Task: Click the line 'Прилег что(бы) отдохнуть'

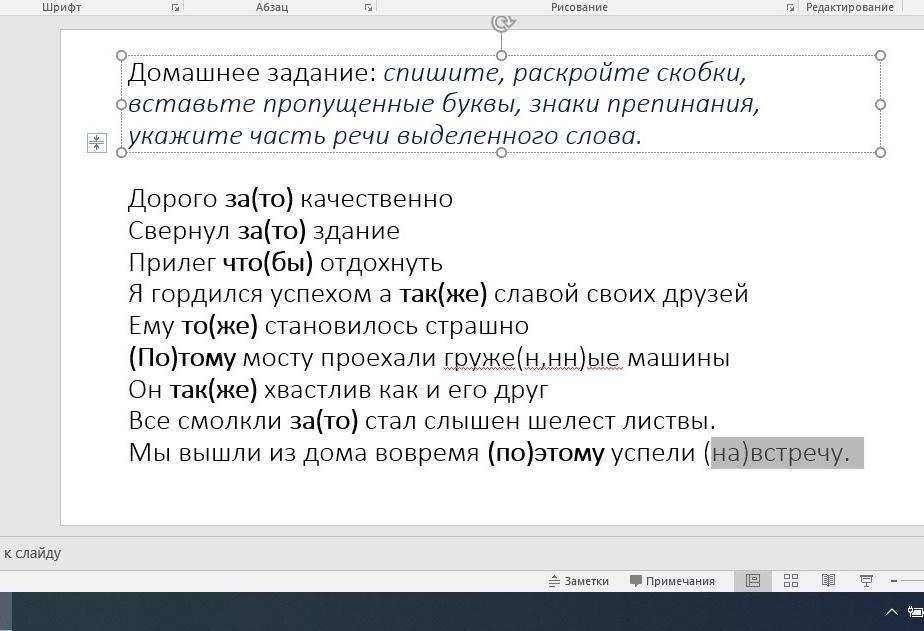Action: tap(285, 263)
